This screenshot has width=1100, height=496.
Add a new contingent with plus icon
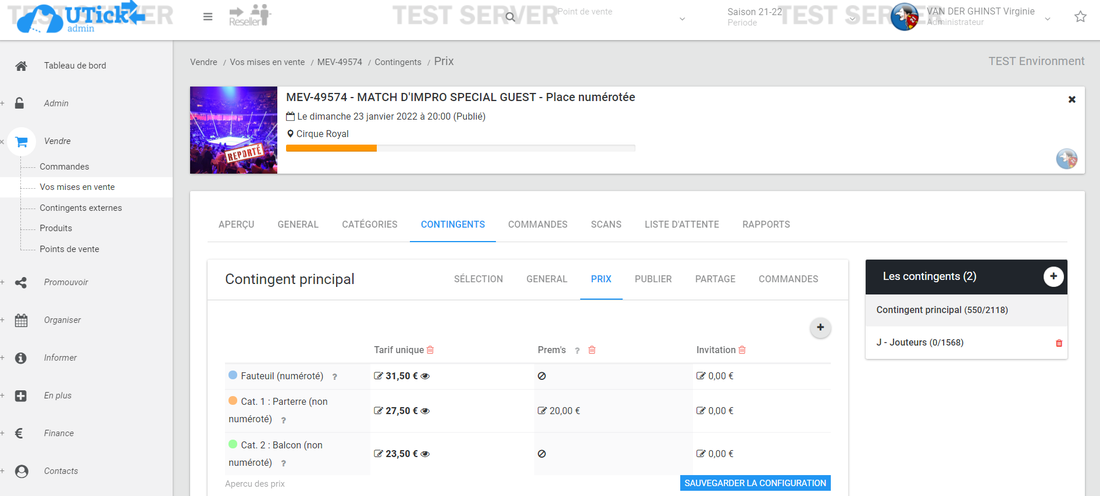coord(1053,277)
